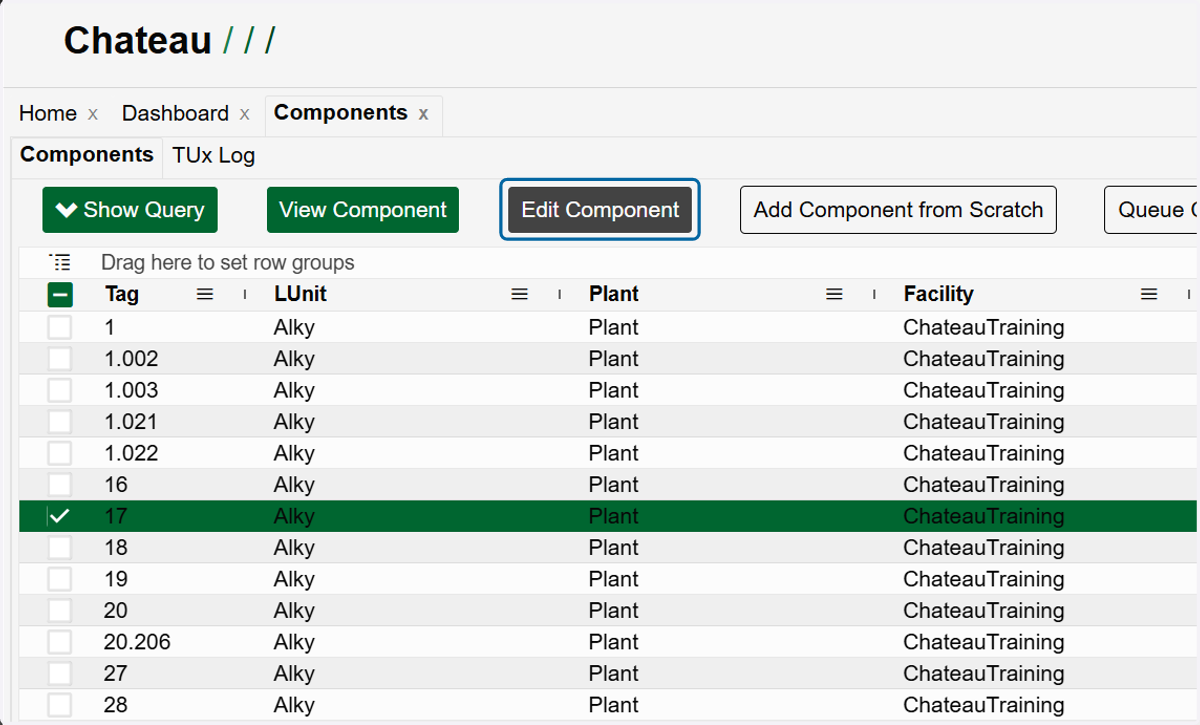Open the Plant column menu icon
Viewport: 1200px width, 725px height.
tap(834, 294)
